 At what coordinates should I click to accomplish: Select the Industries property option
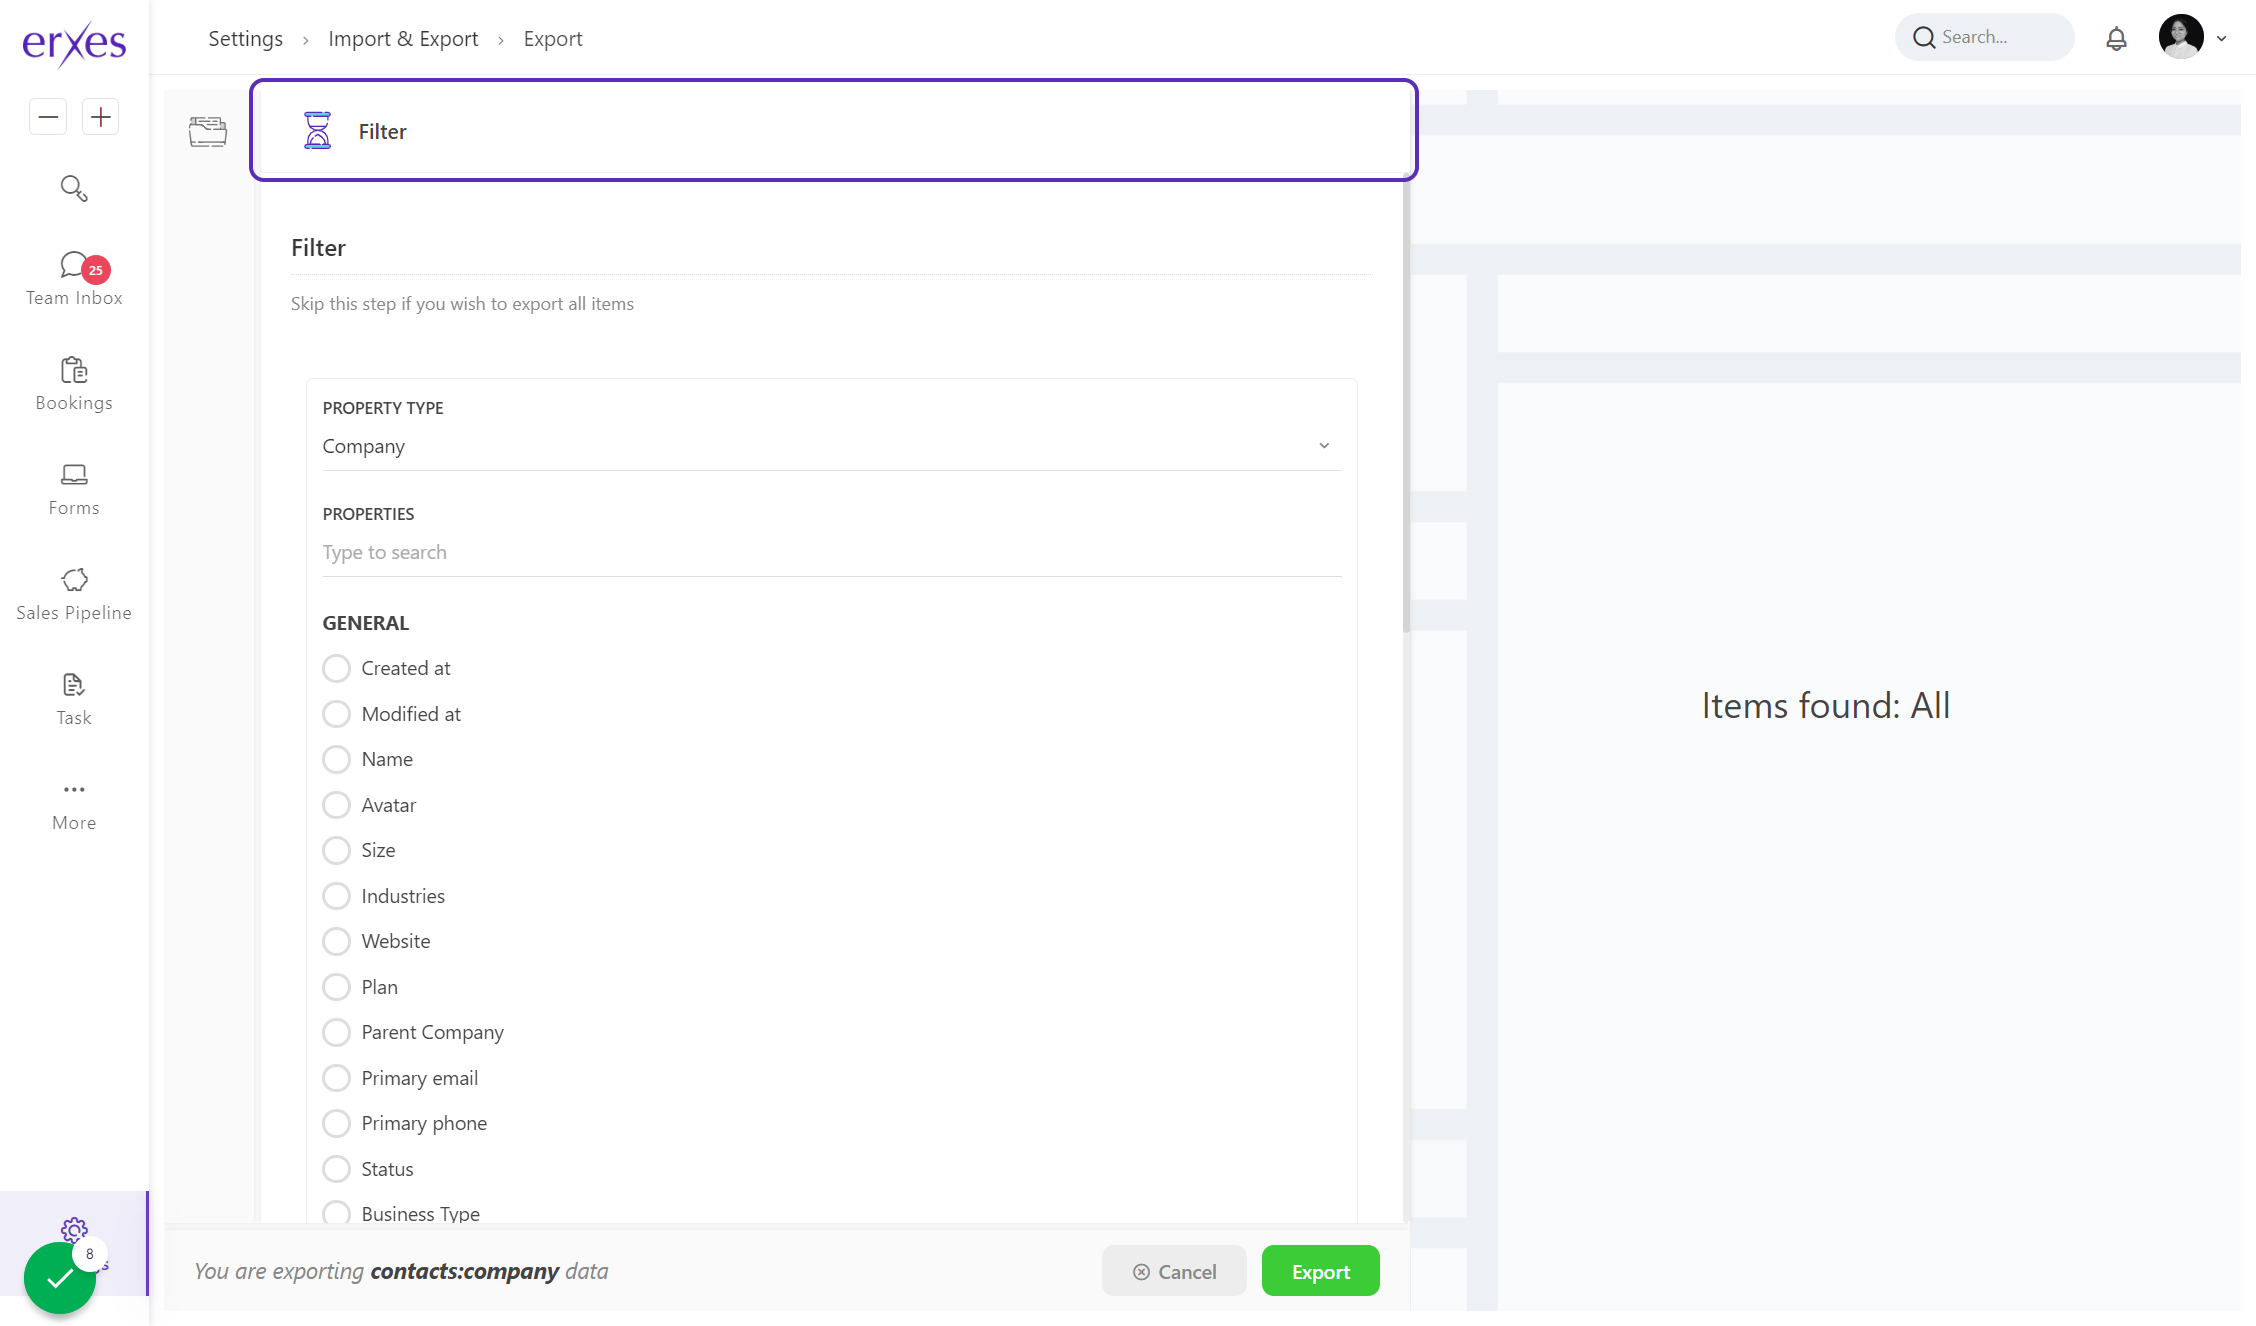tap(337, 896)
